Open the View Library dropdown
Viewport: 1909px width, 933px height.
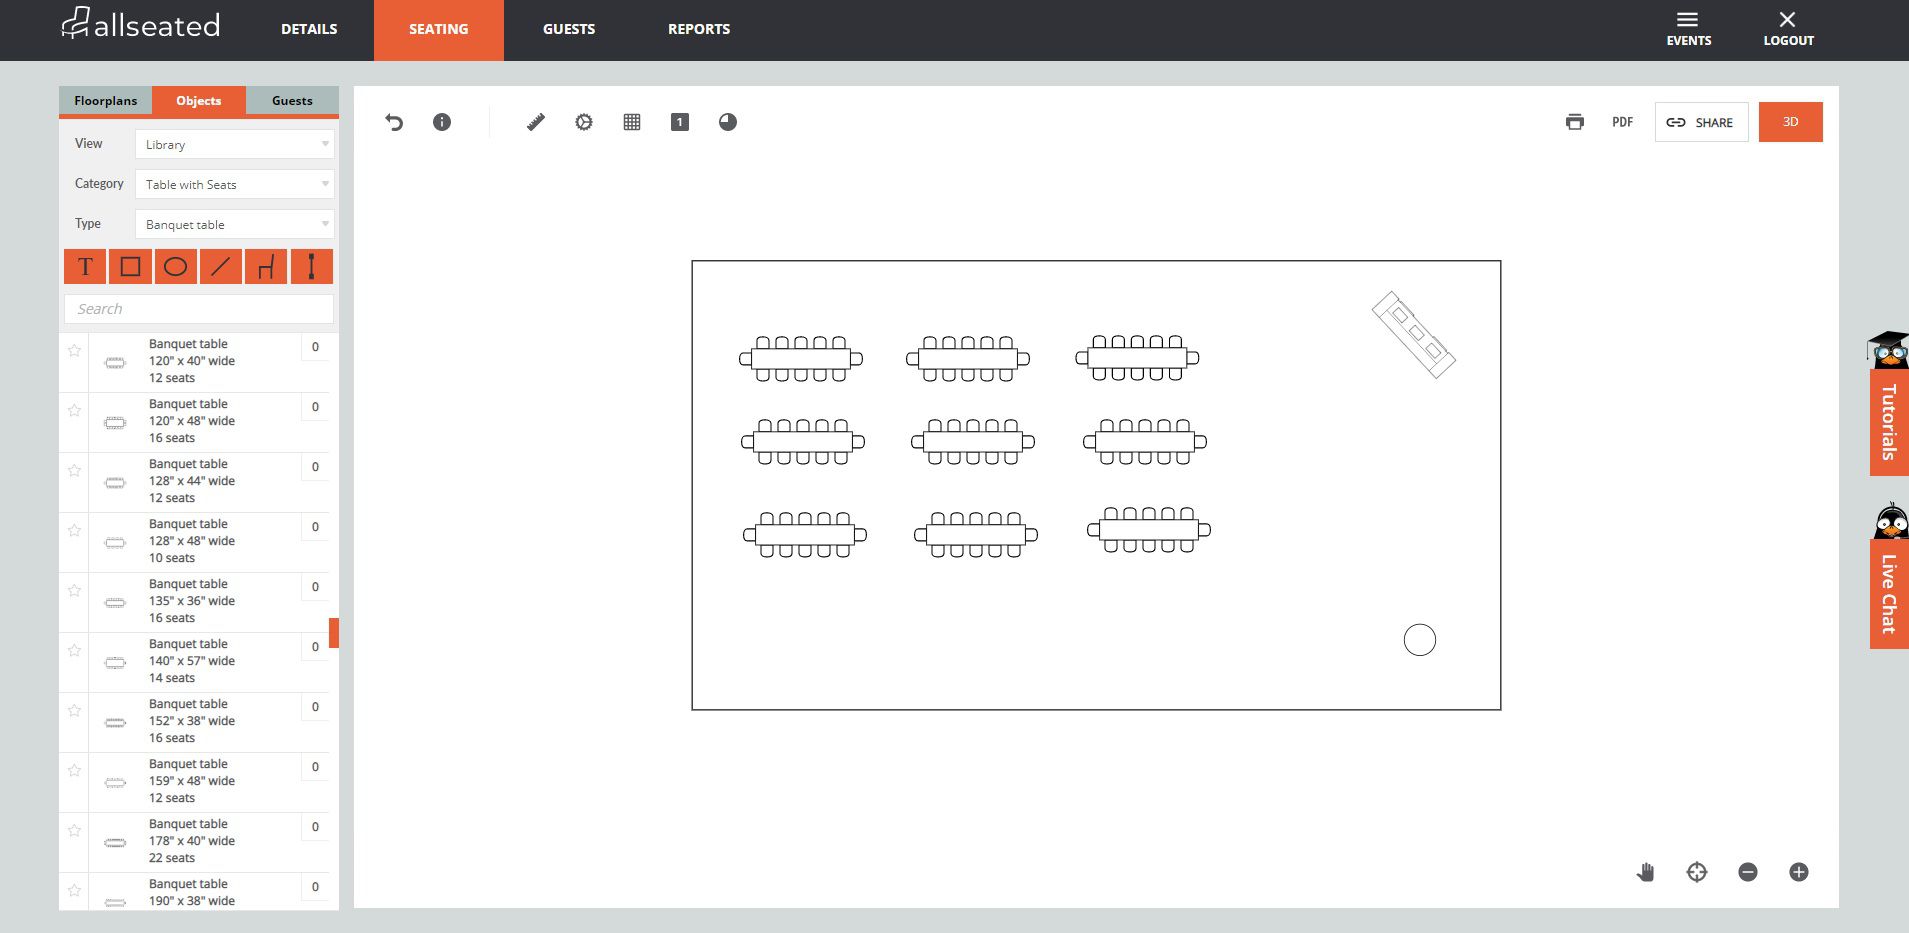tap(234, 145)
